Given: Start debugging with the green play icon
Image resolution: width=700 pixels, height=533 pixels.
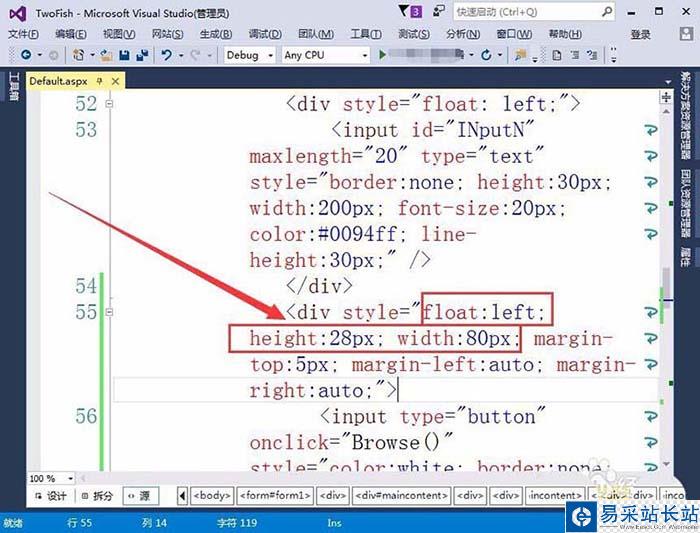Looking at the screenshot, I should [382, 55].
